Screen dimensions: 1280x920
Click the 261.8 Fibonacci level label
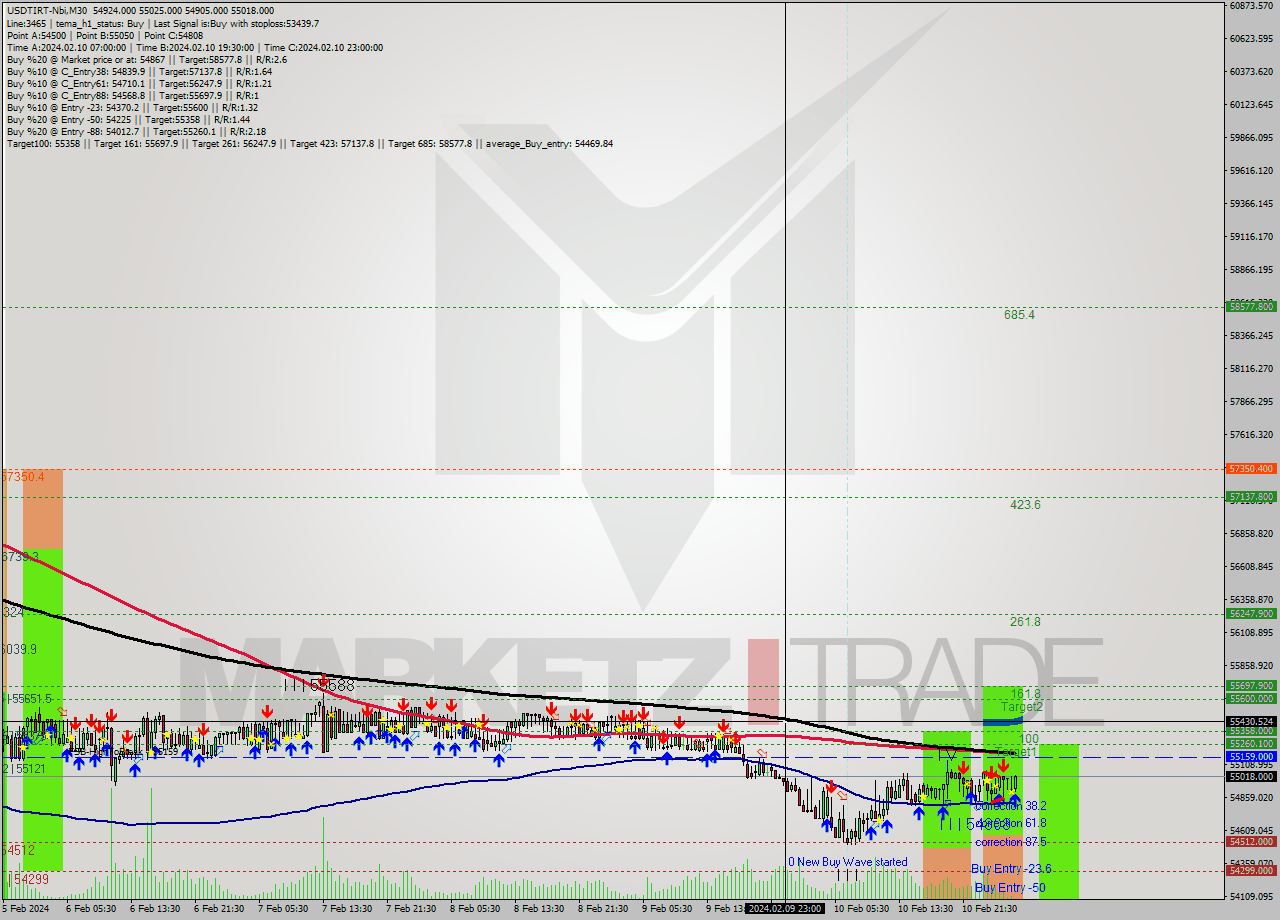pyautogui.click(x=1025, y=621)
